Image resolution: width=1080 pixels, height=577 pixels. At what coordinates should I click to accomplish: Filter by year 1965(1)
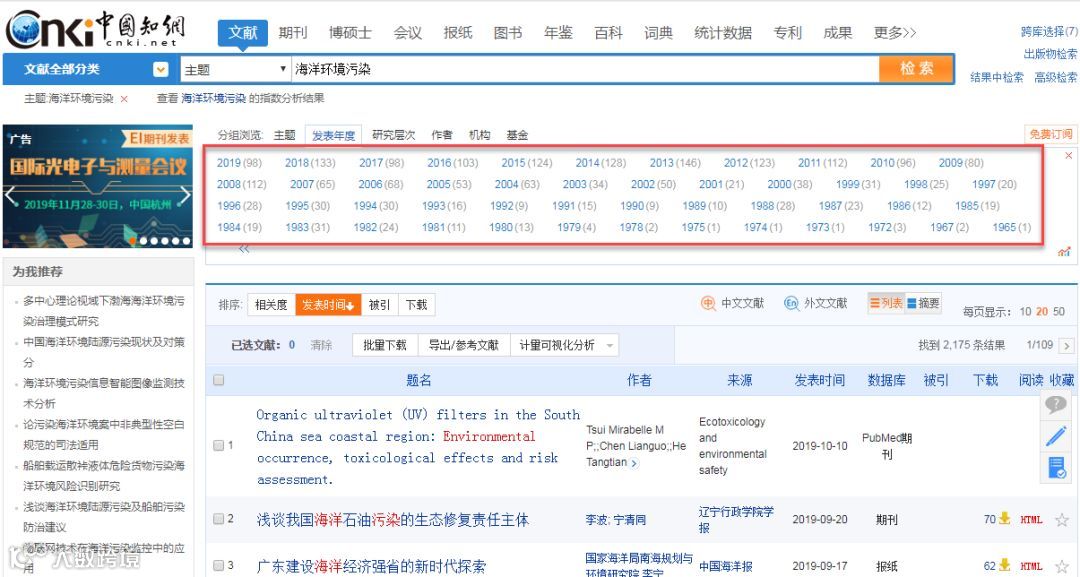coord(1011,227)
